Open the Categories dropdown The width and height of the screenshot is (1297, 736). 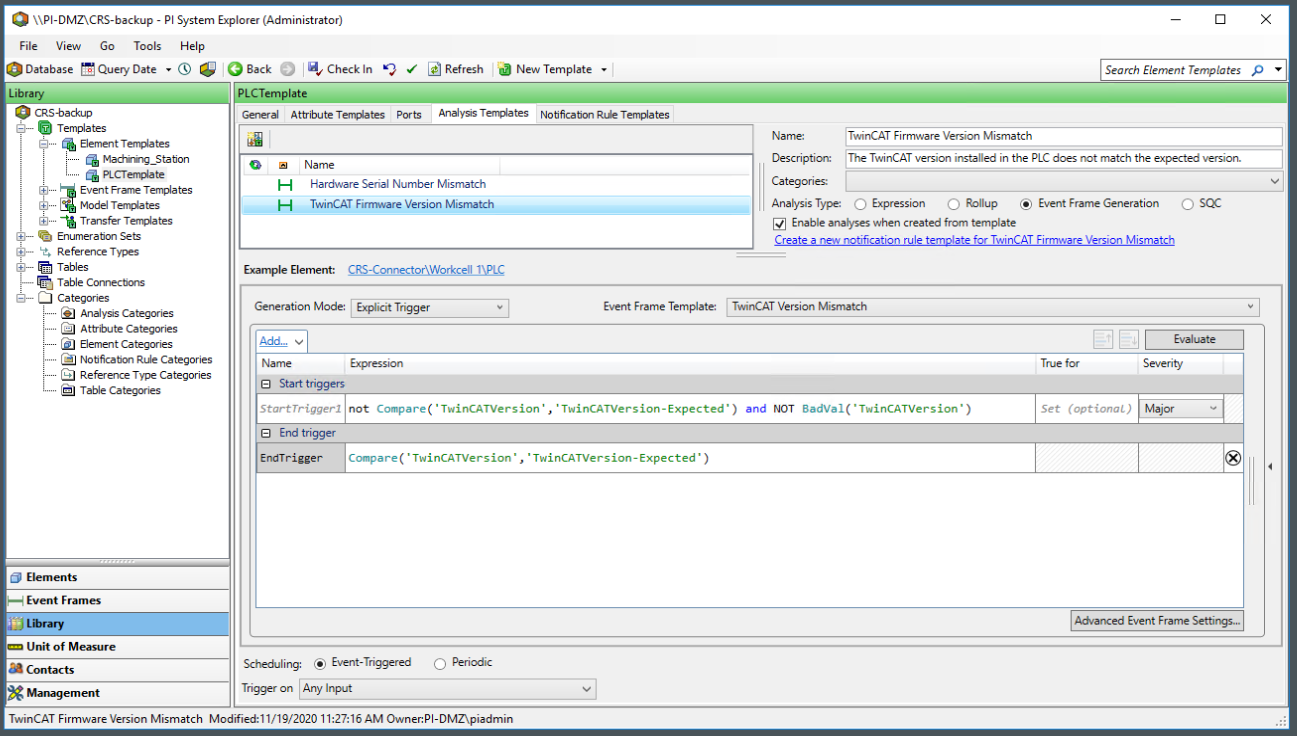tap(1064, 181)
